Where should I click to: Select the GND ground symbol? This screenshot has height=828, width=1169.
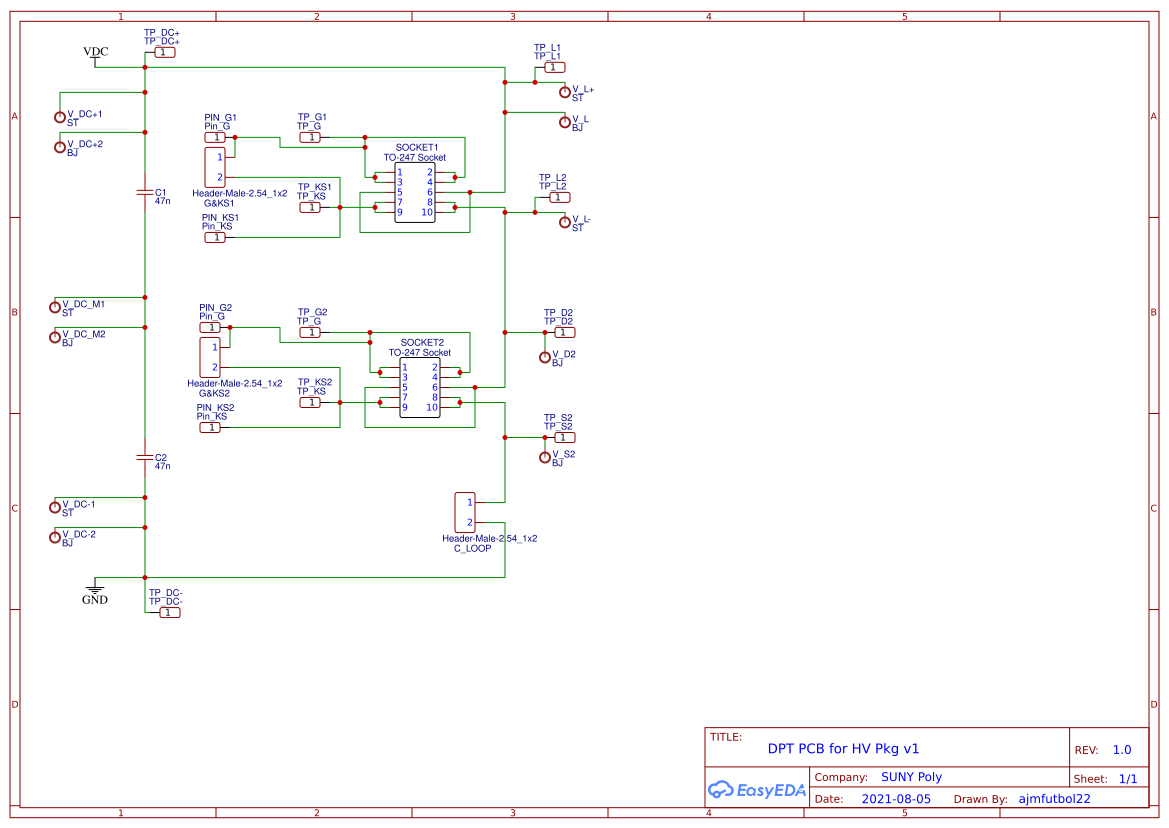tap(96, 591)
